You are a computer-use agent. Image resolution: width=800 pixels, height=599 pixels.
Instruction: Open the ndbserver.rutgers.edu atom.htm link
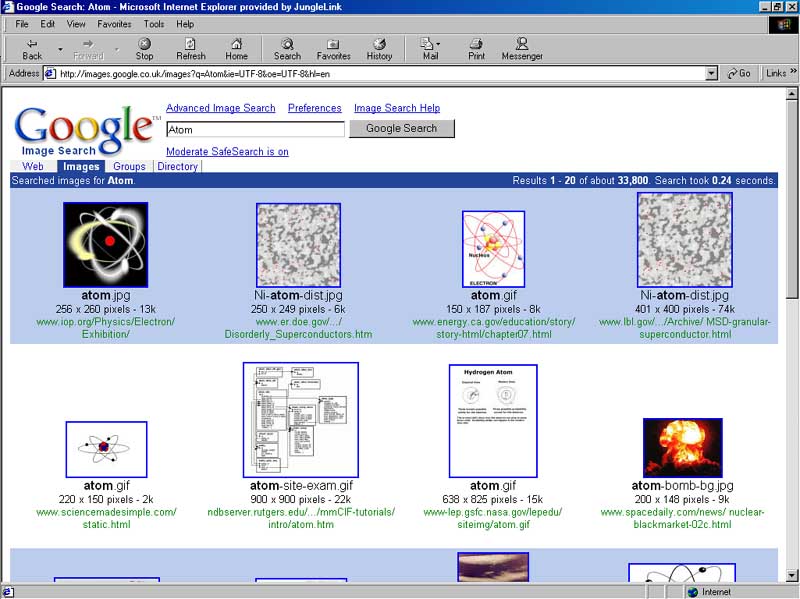[x=301, y=518]
